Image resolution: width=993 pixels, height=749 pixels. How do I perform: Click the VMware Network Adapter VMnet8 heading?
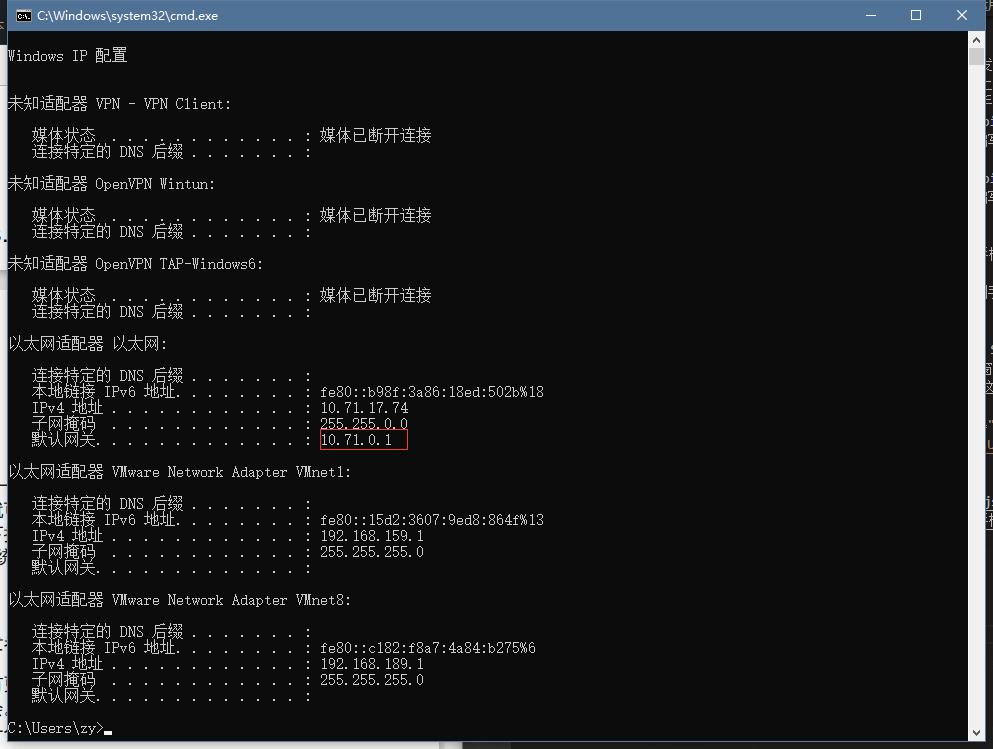point(180,600)
